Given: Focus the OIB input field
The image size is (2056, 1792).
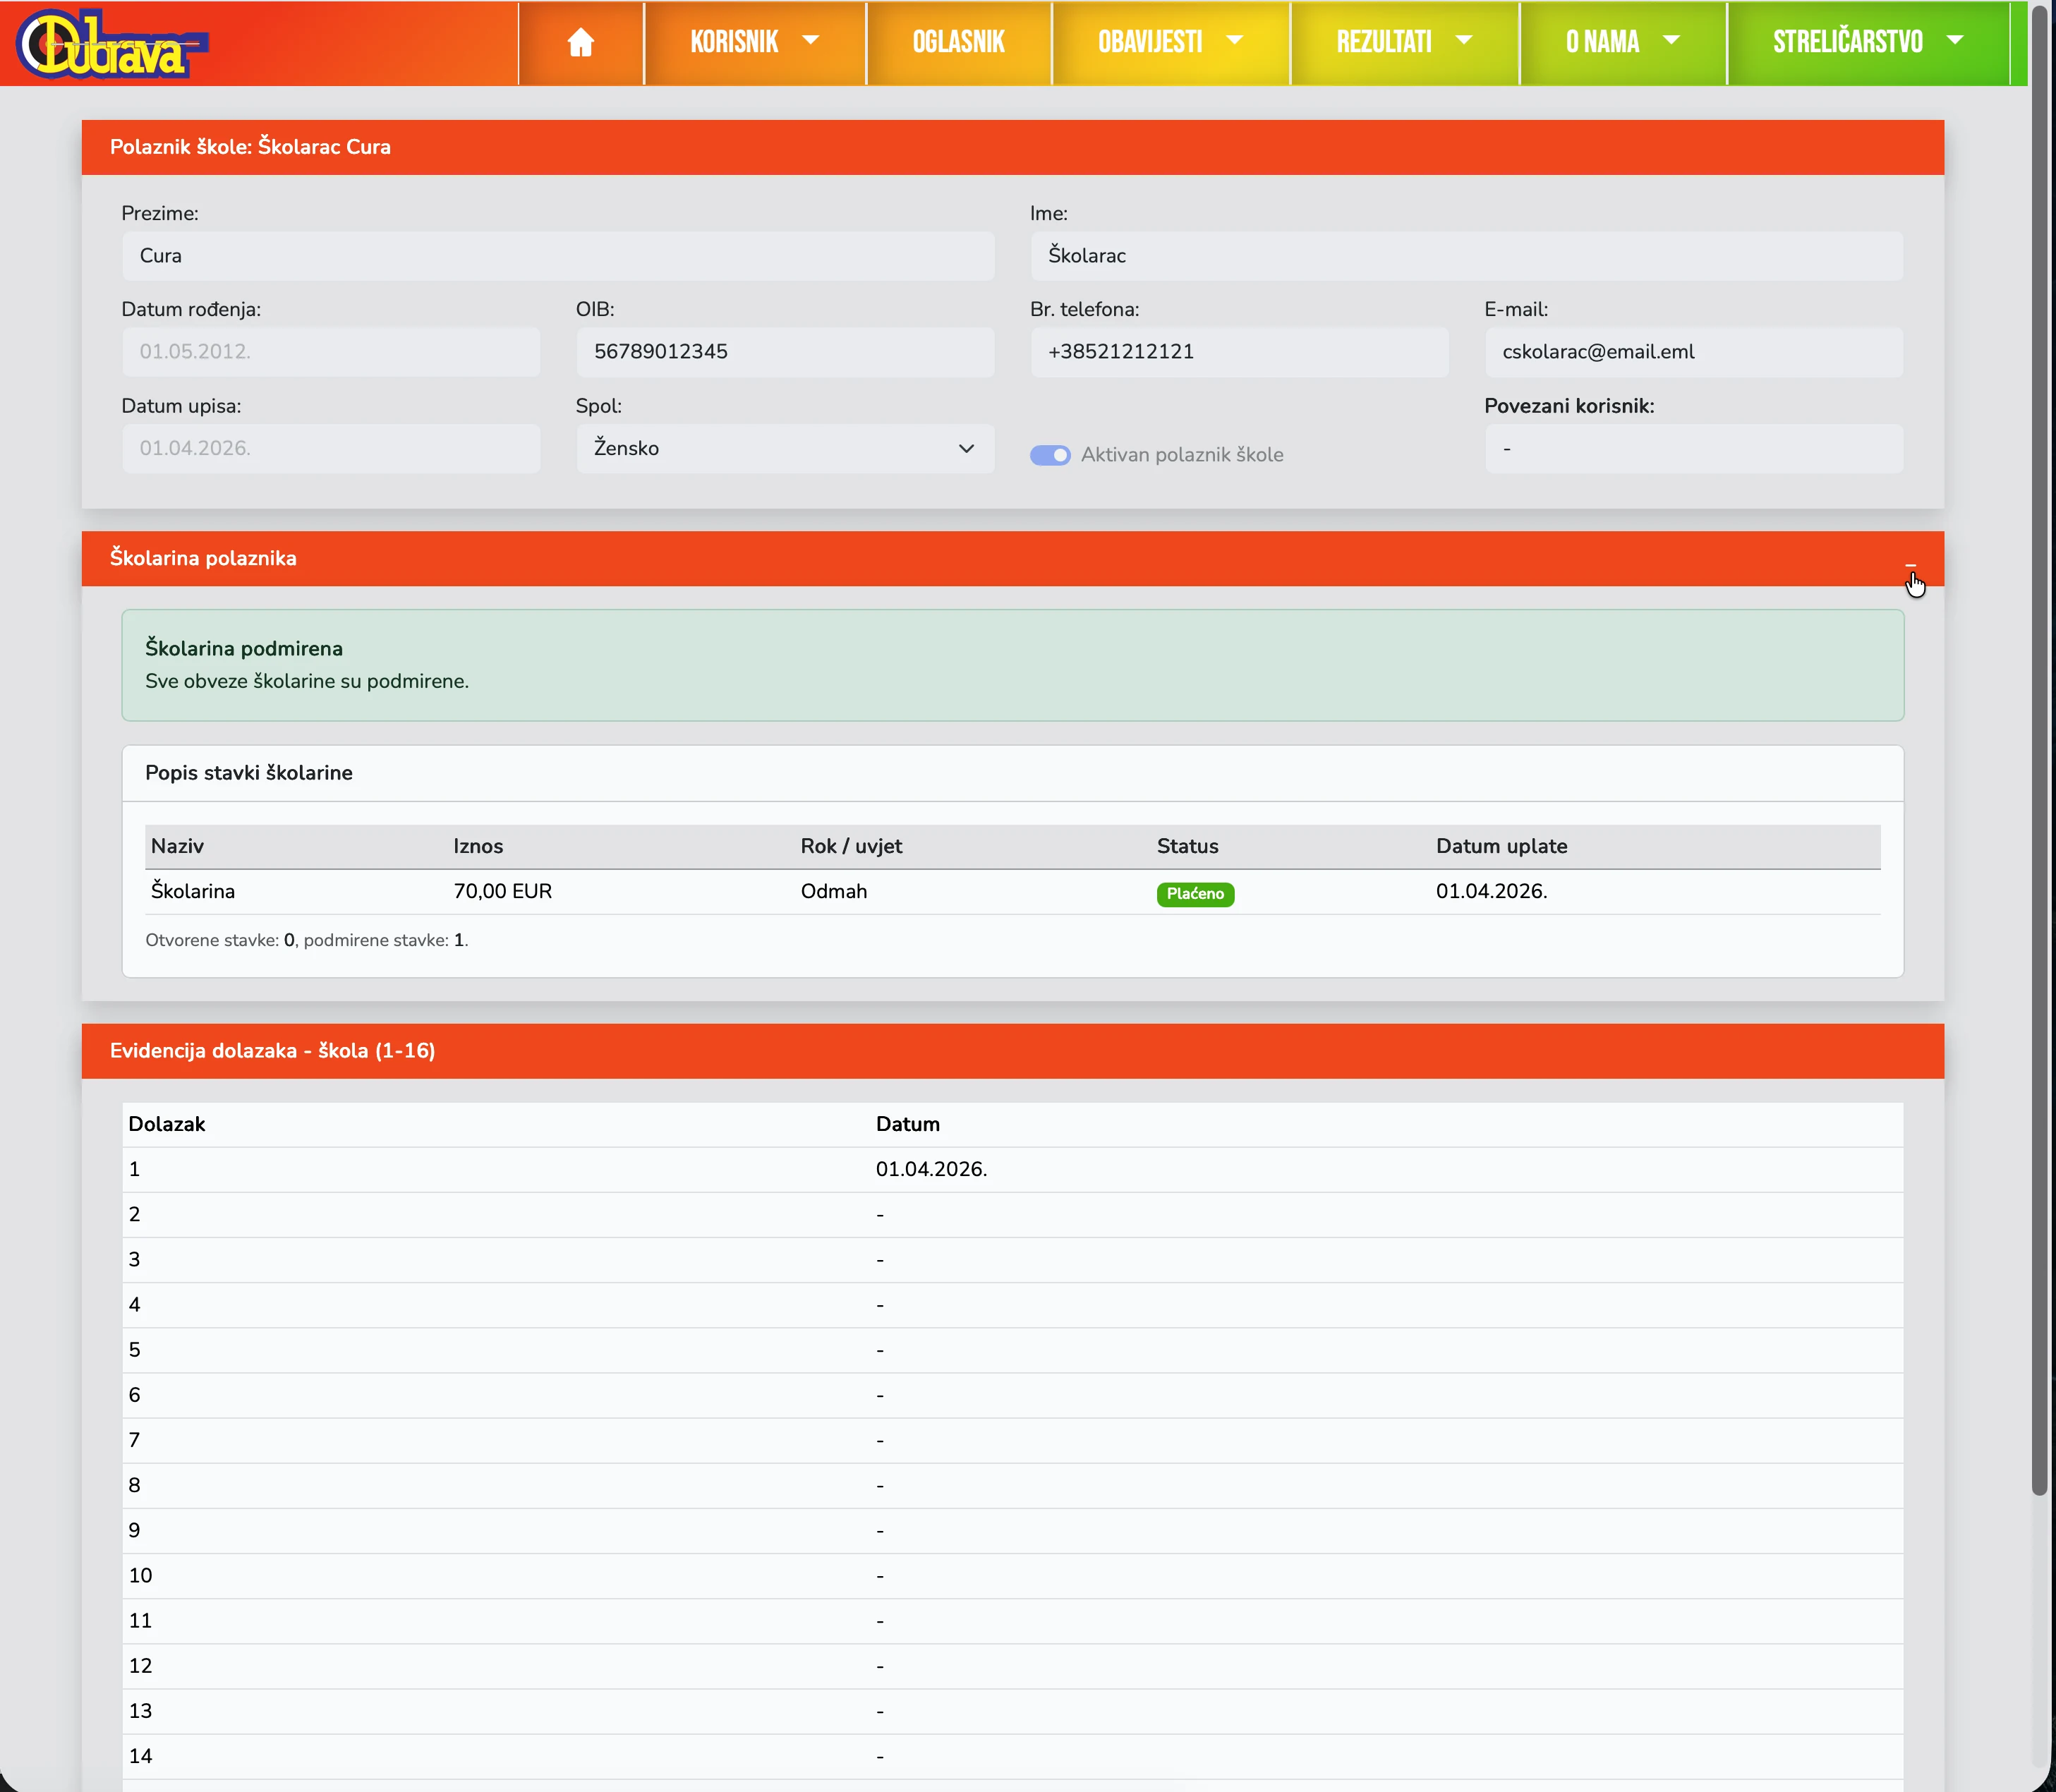Looking at the screenshot, I should (784, 352).
